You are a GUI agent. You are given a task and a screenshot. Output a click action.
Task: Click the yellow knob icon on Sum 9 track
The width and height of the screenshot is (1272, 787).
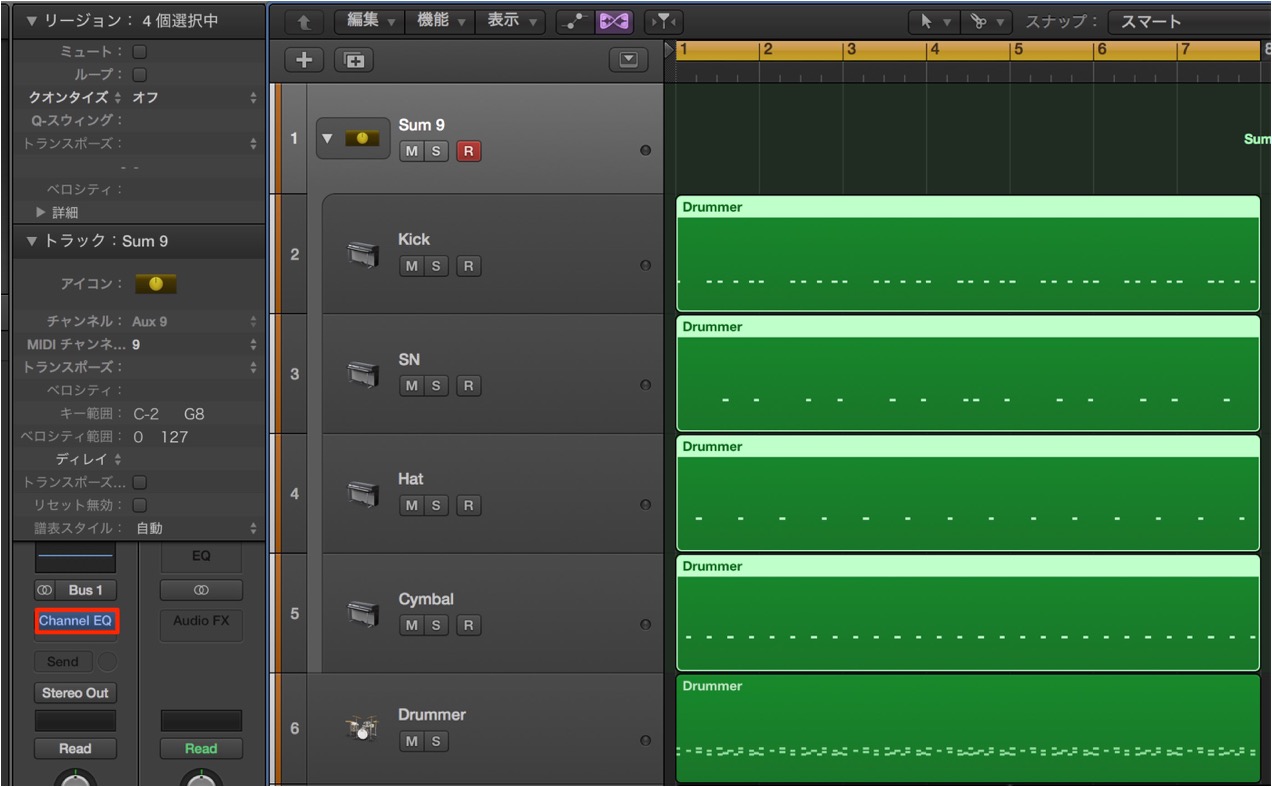pyautogui.click(x=362, y=138)
